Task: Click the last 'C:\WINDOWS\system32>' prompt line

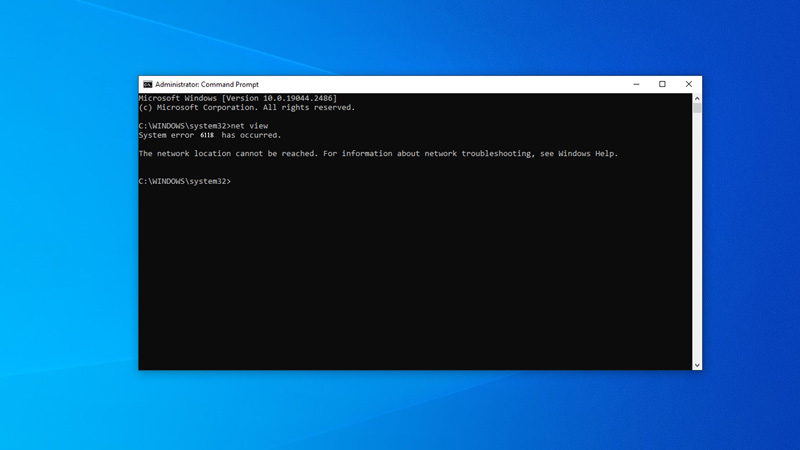Action: tap(185, 181)
